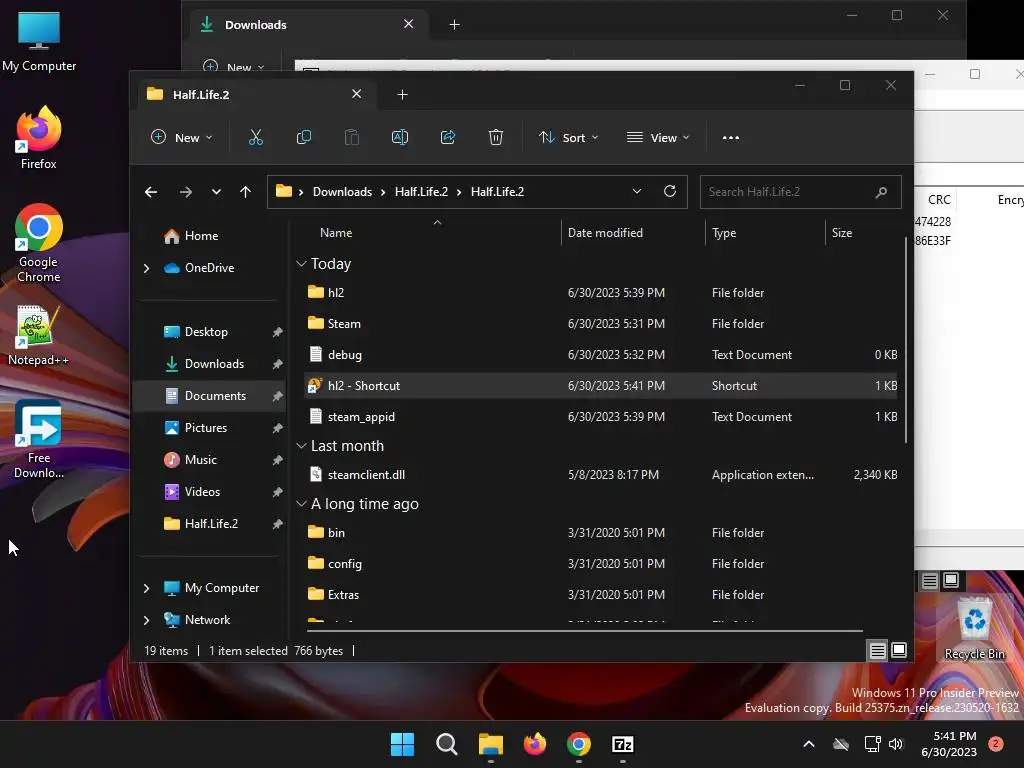Expand OneDrive in navigation pane
Image resolution: width=1024 pixels, height=768 pixels.
click(x=146, y=268)
